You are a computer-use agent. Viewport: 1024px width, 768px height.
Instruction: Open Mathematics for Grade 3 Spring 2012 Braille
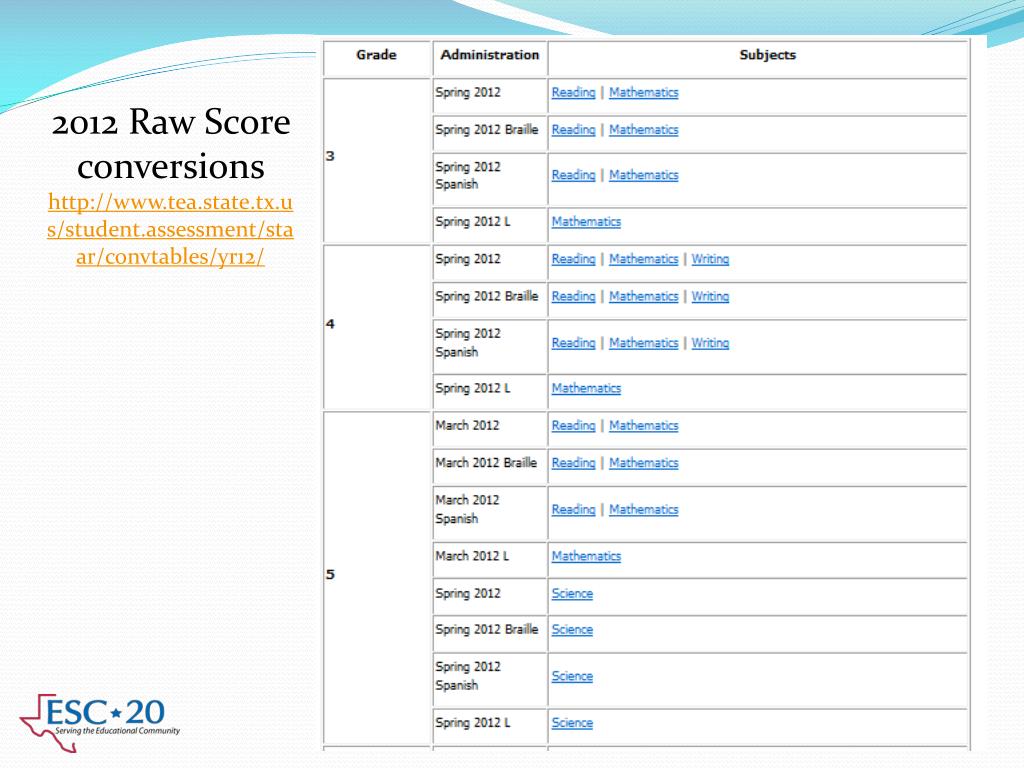pos(643,130)
